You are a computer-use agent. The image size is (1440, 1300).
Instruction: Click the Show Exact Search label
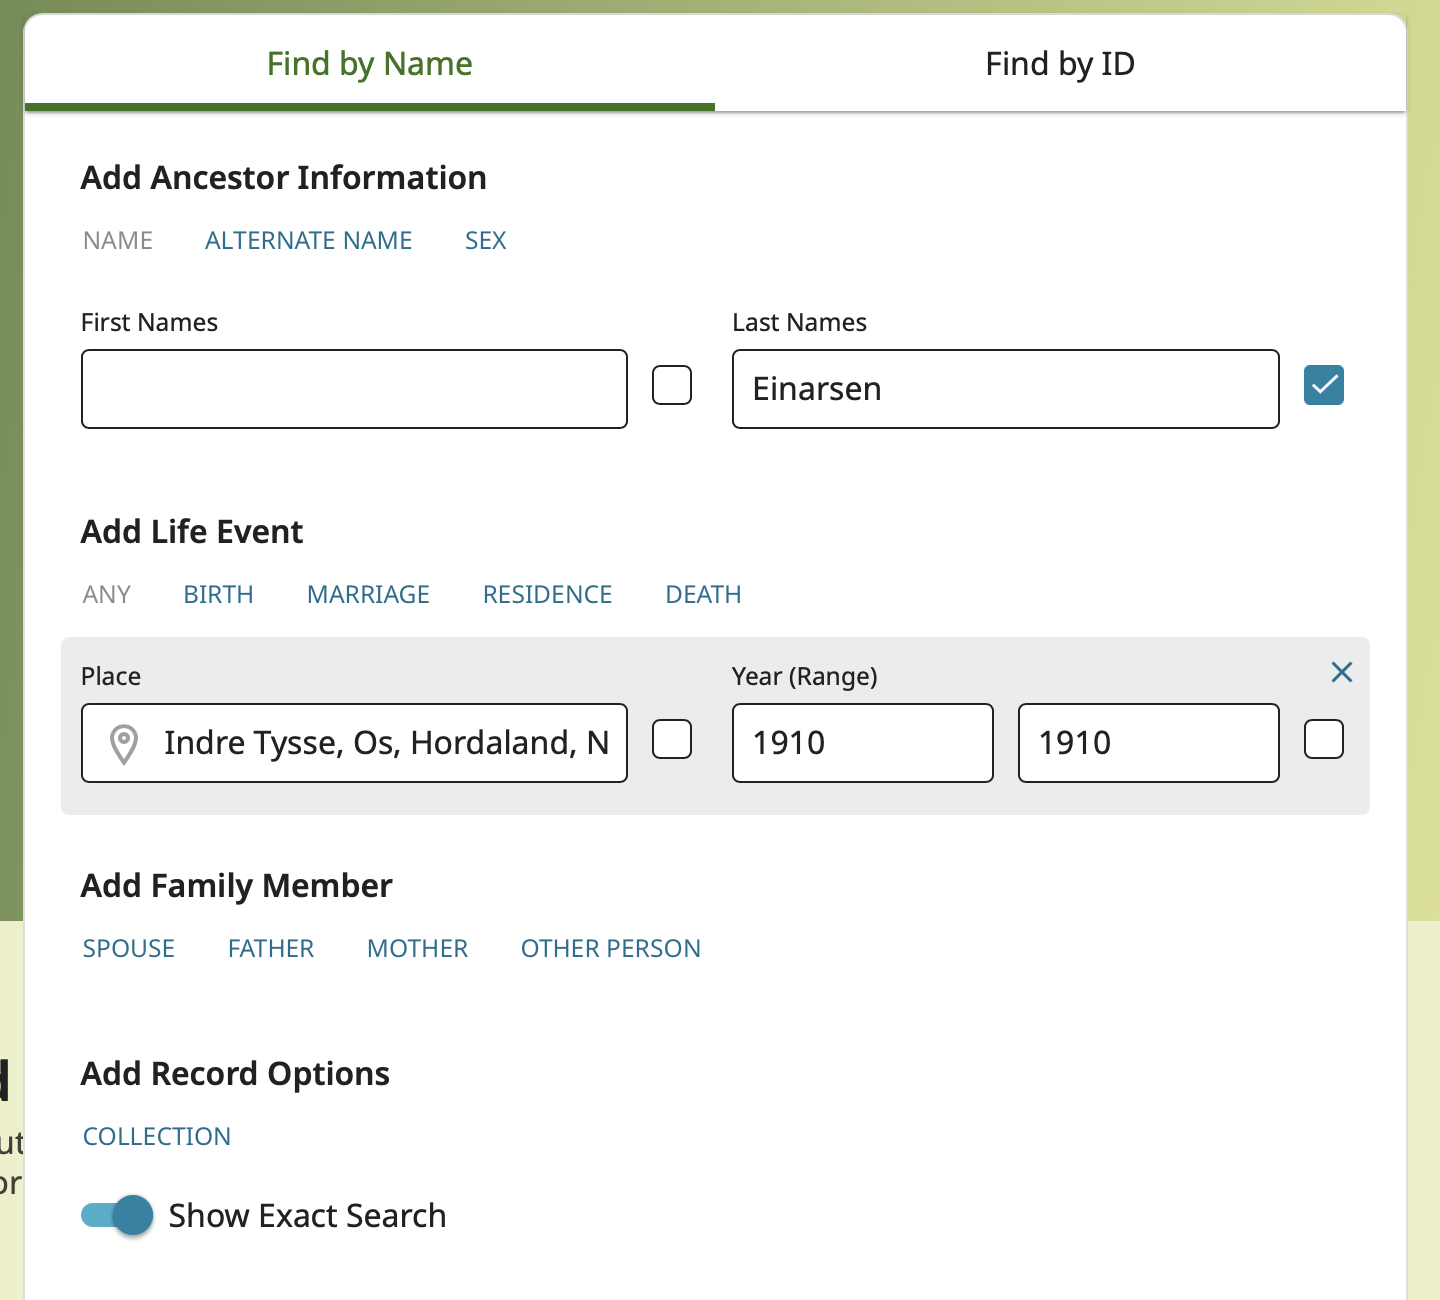pyautogui.click(x=307, y=1215)
